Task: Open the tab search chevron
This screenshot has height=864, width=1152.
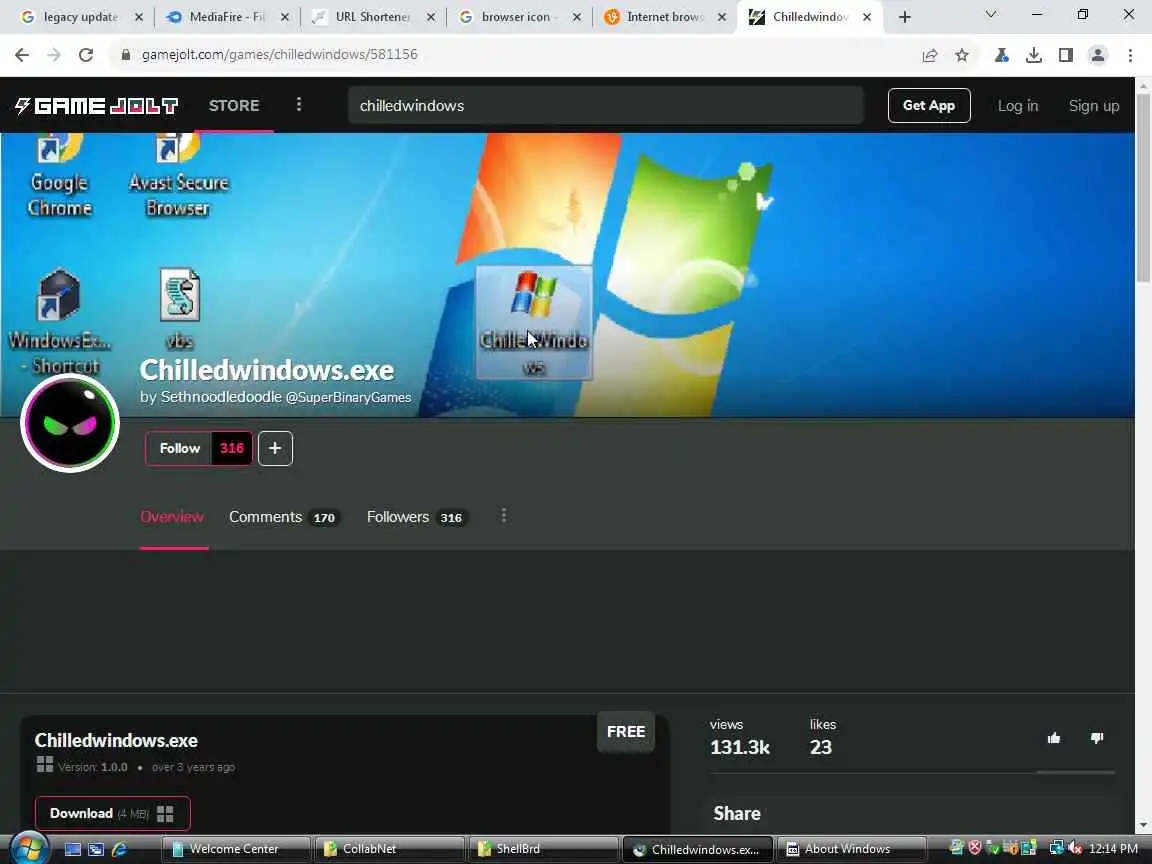Action: (990, 15)
